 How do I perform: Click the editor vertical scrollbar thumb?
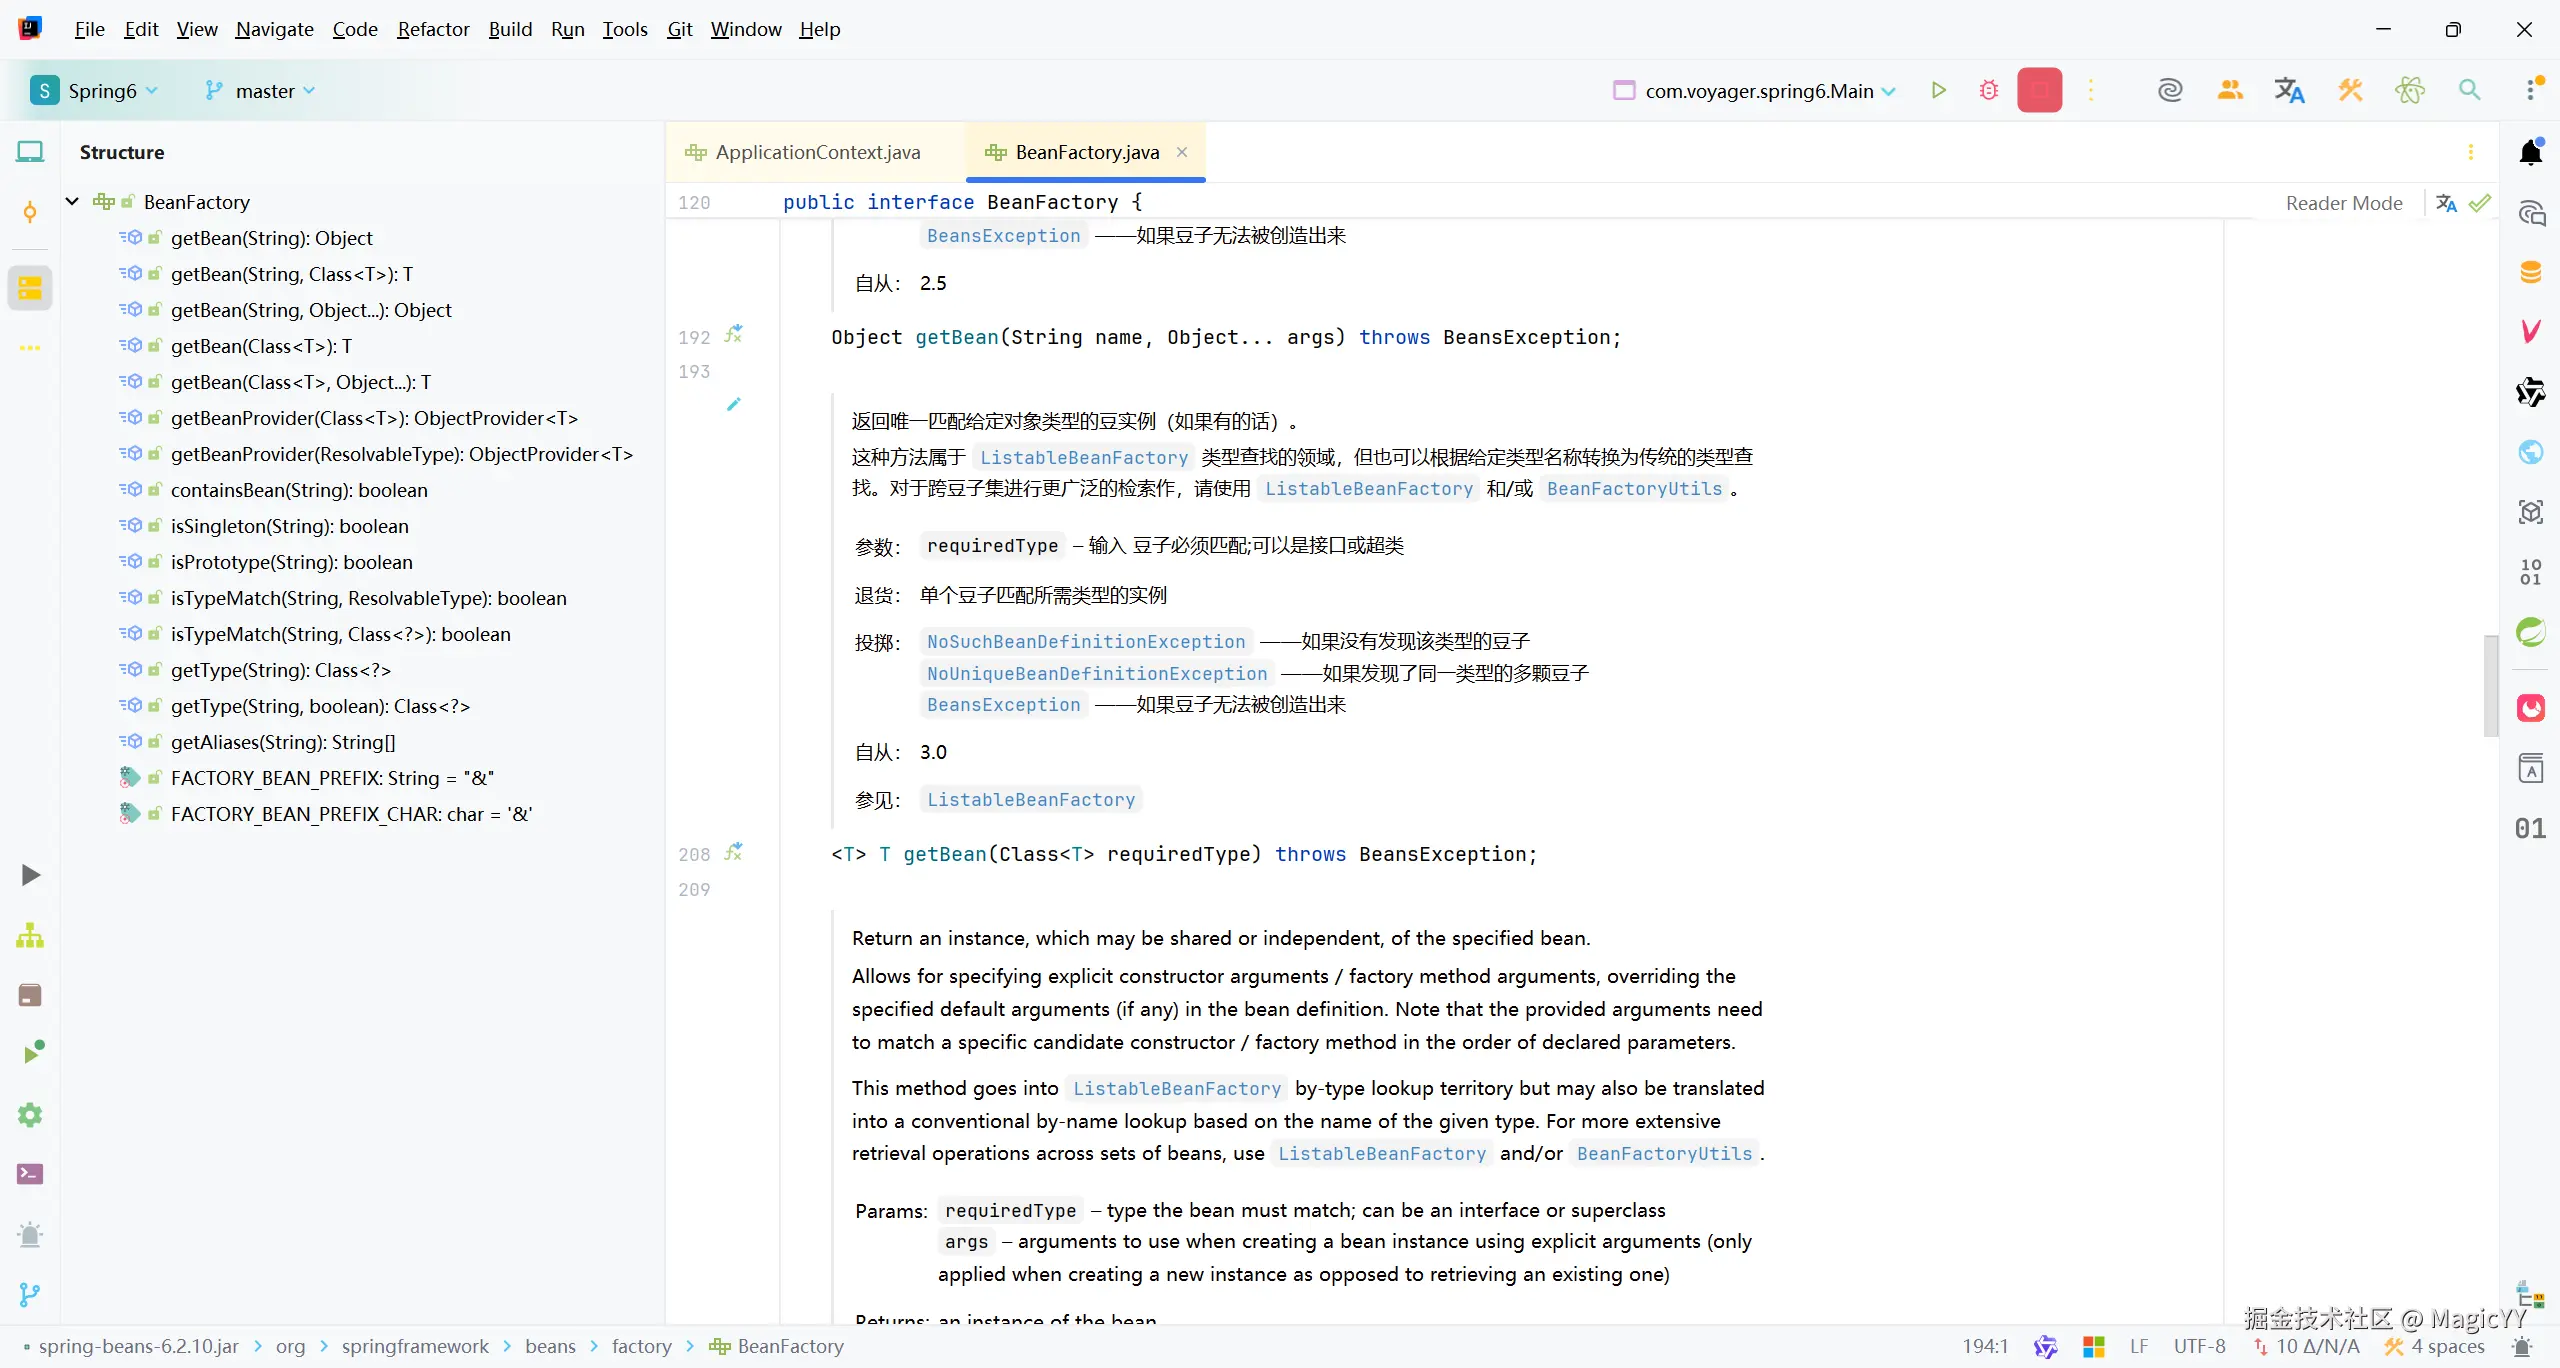point(2490,685)
